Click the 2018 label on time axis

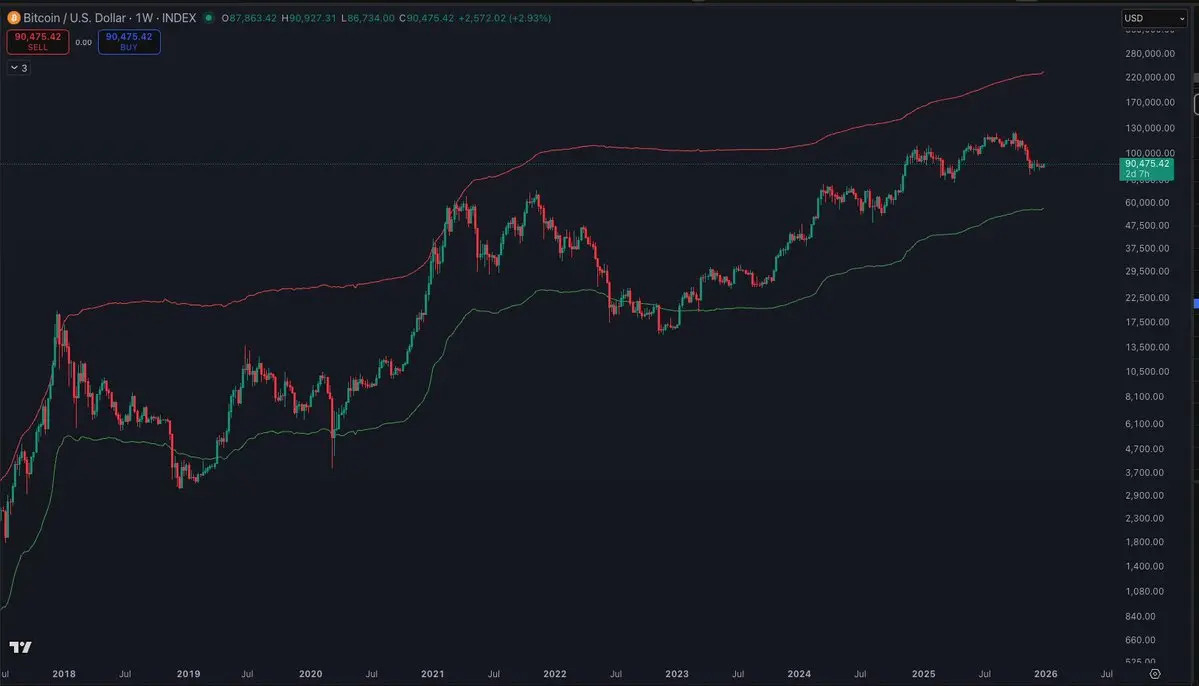63,674
